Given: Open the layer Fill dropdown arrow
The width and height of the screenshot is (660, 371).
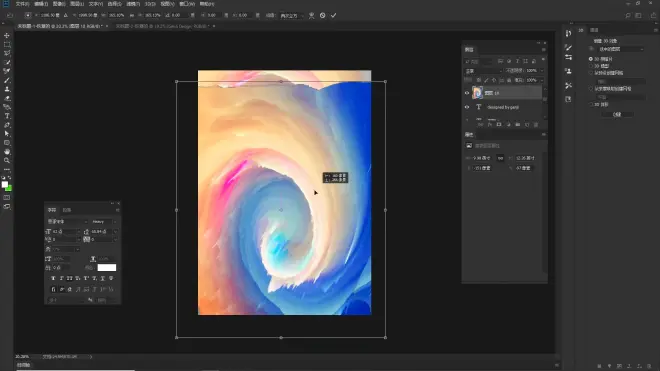Looking at the screenshot, I should (x=541, y=80).
